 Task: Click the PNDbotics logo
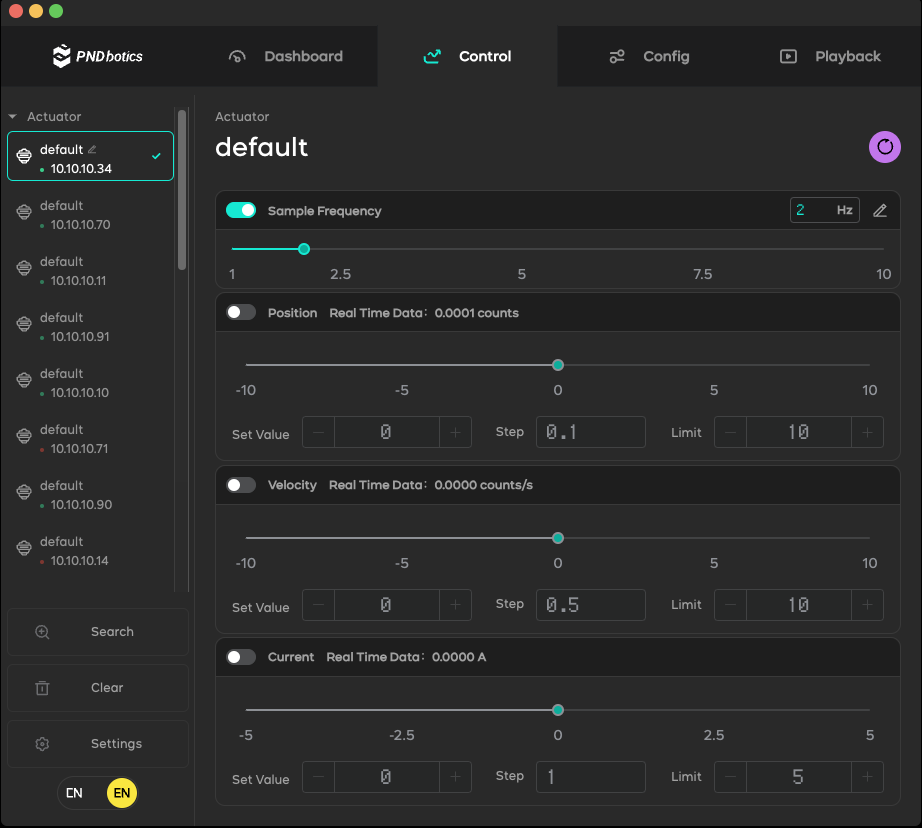coord(98,56)
